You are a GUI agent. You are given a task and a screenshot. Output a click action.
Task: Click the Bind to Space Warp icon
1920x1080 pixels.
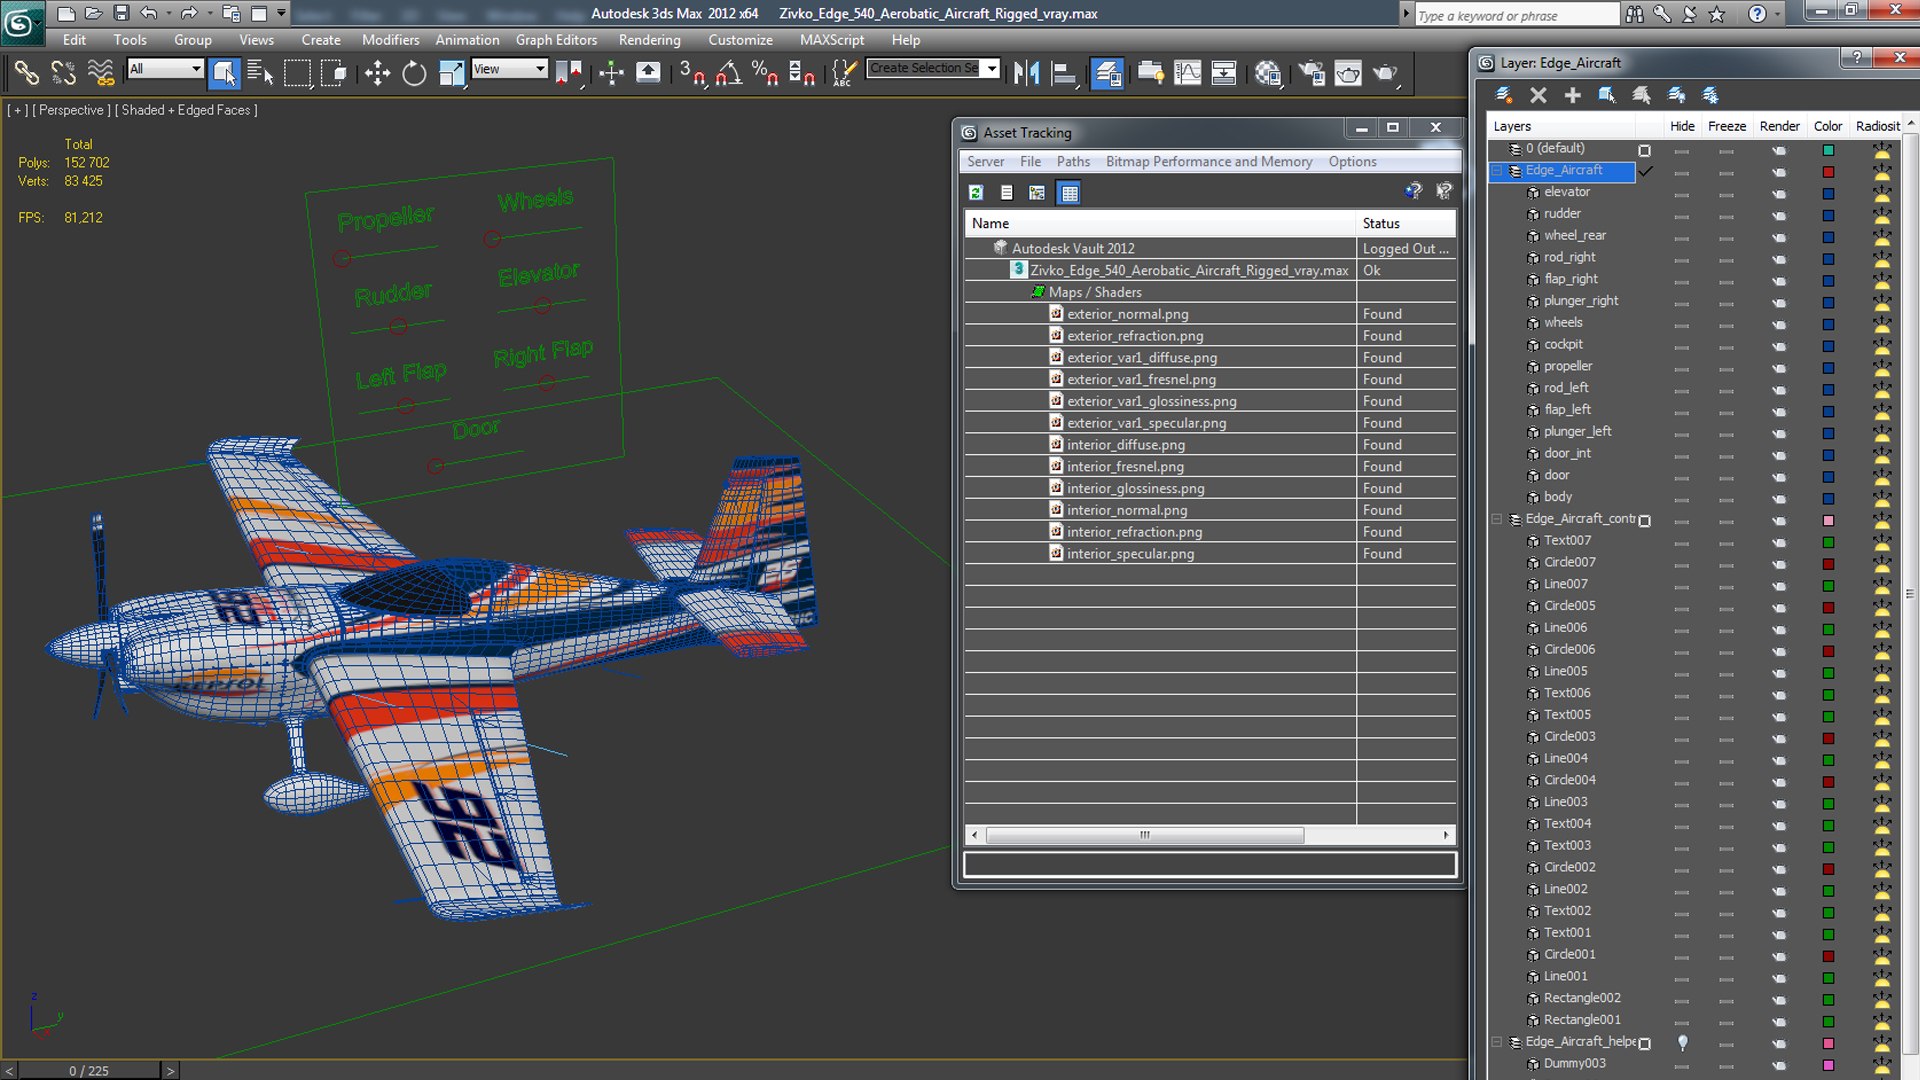click(101, 73)
